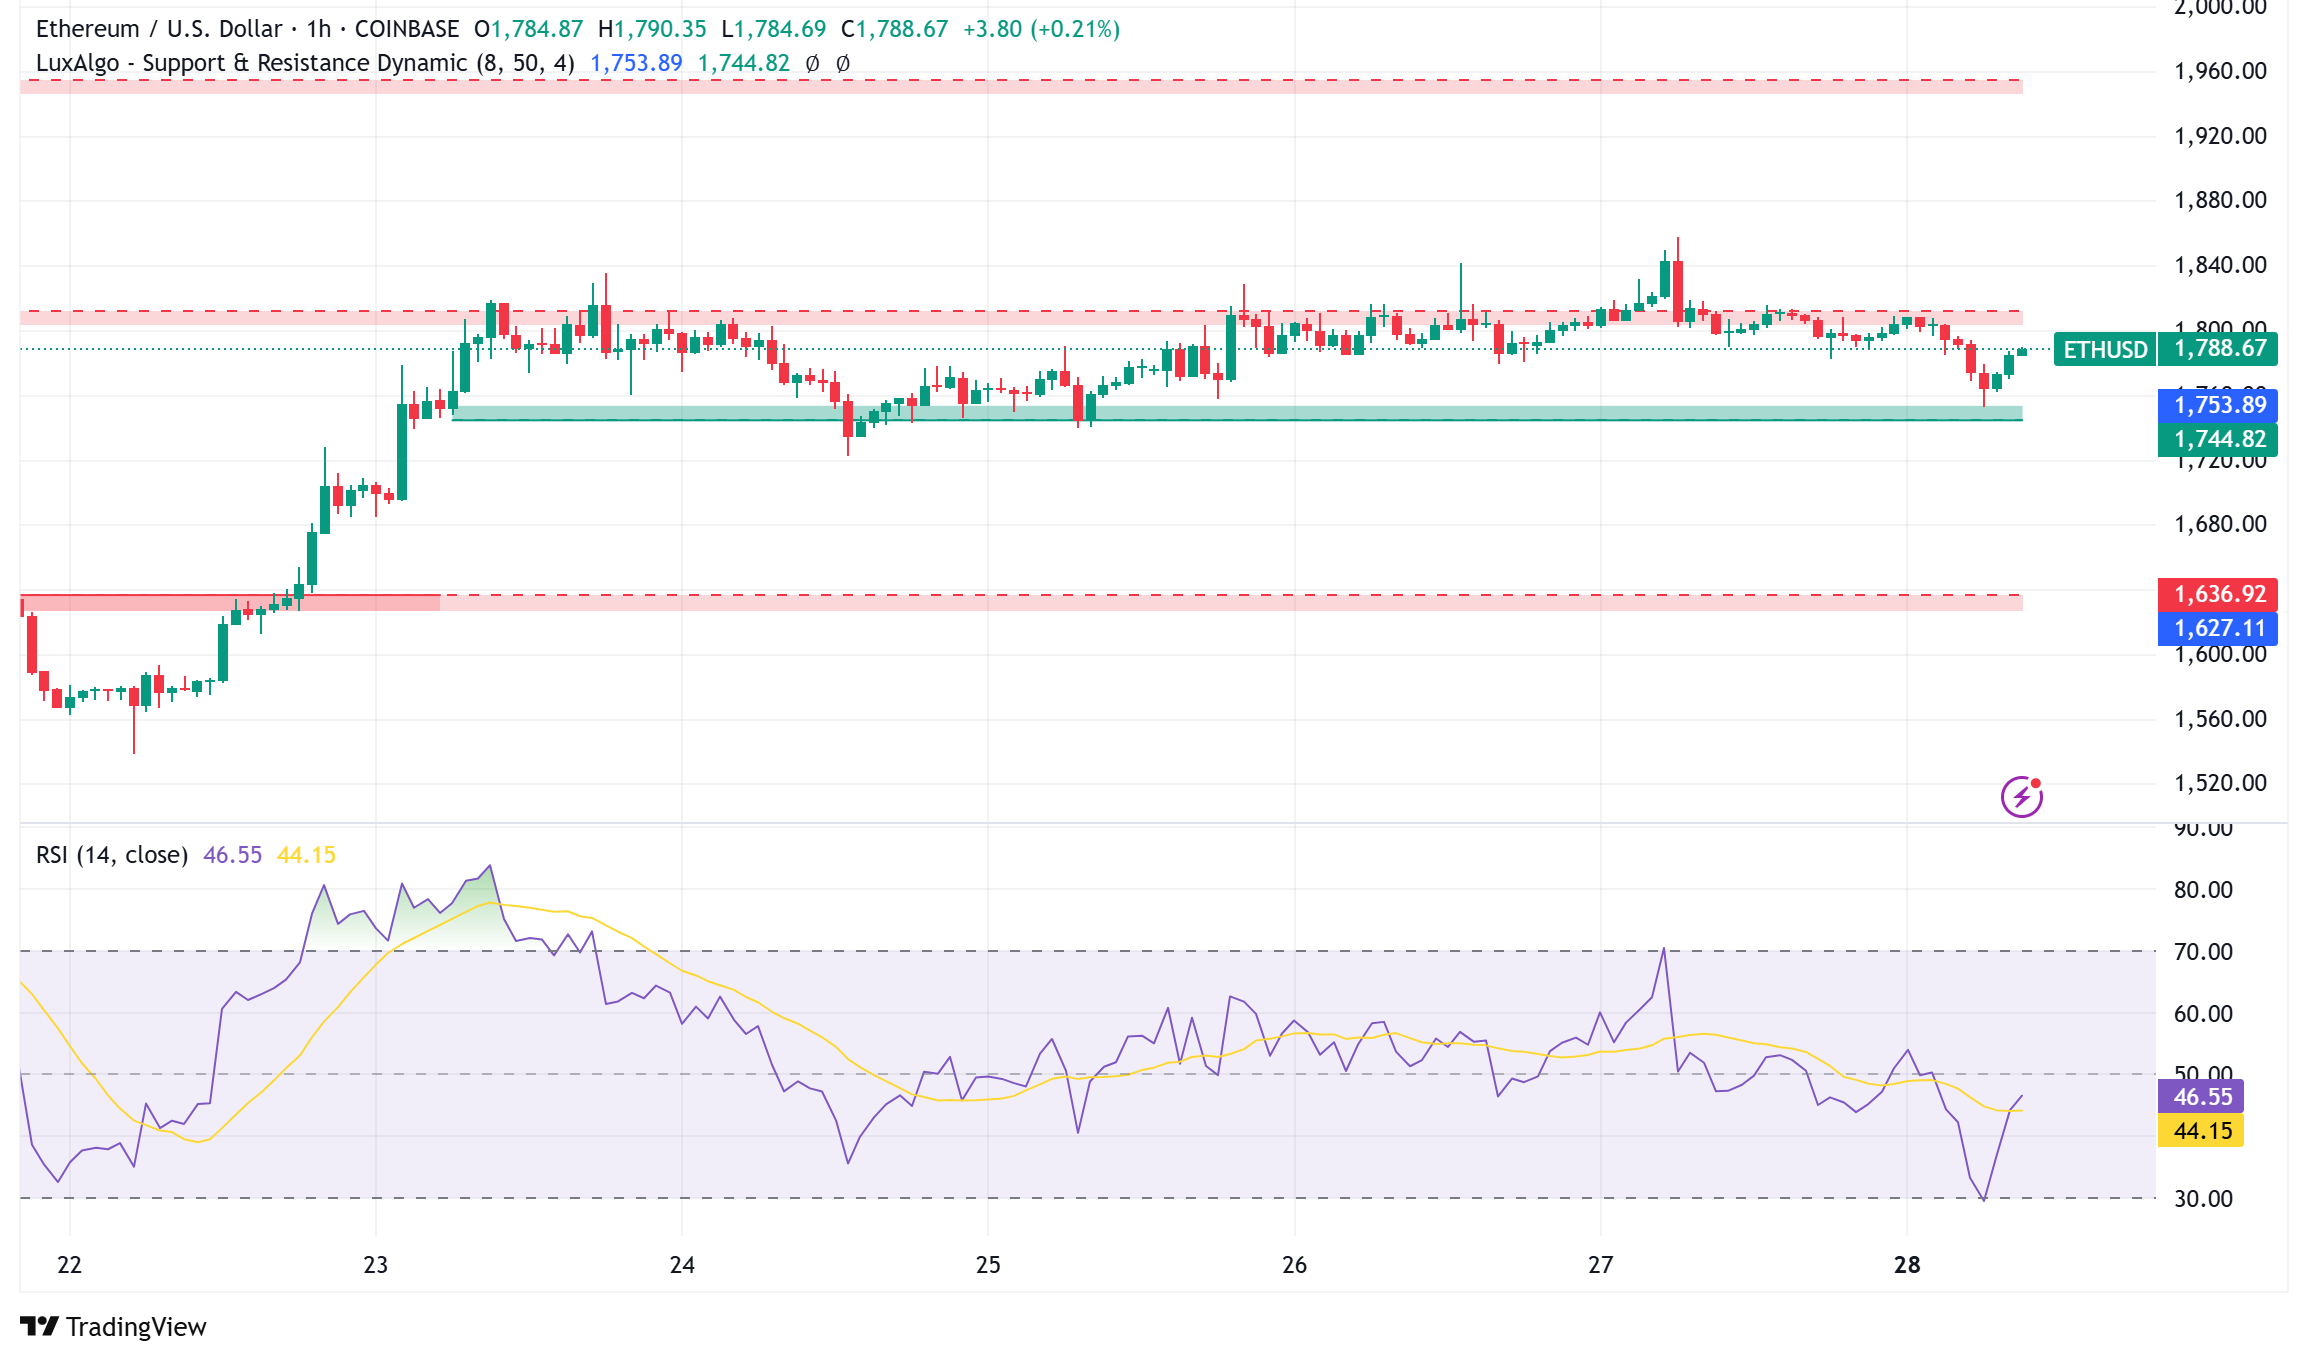This screenshot has width=2308, height=1362.
Task: Open the Ethereum / U.S. Dollar symbol title
Action: point(159,29)
